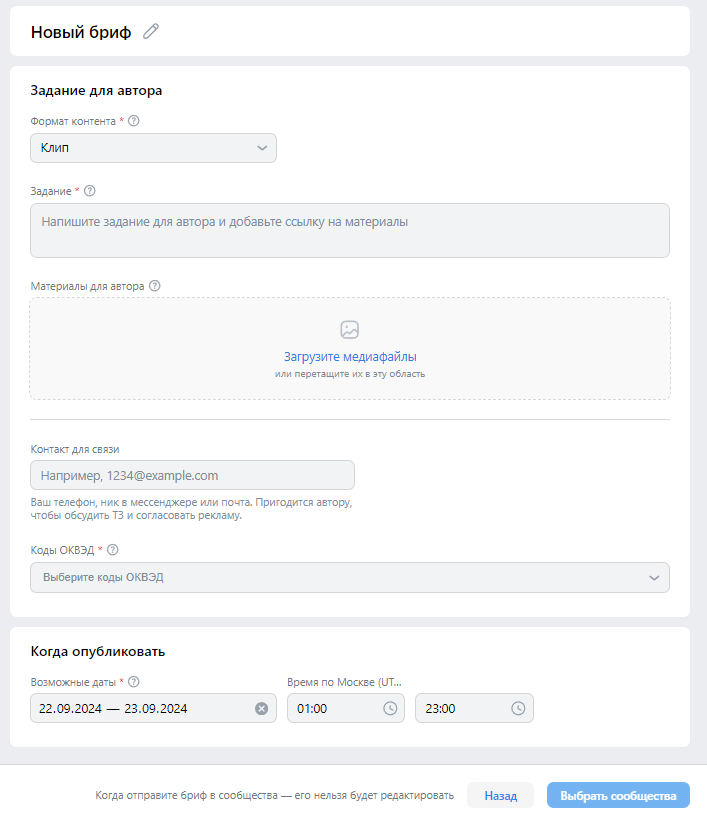
Task: Click the 01:00 time input field
Action: tap(345, 708)
